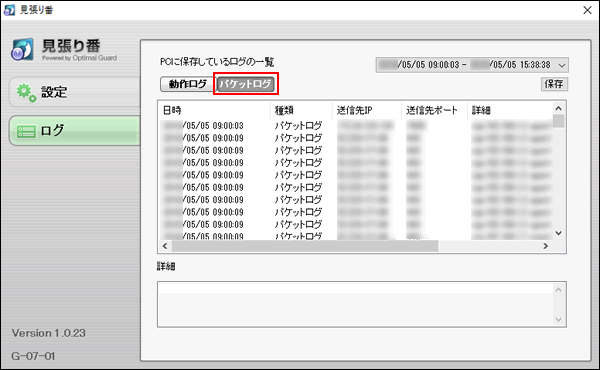Open the log date range dropdown
The width and height of the screenshot is (600, 370).
pos(472,65)
